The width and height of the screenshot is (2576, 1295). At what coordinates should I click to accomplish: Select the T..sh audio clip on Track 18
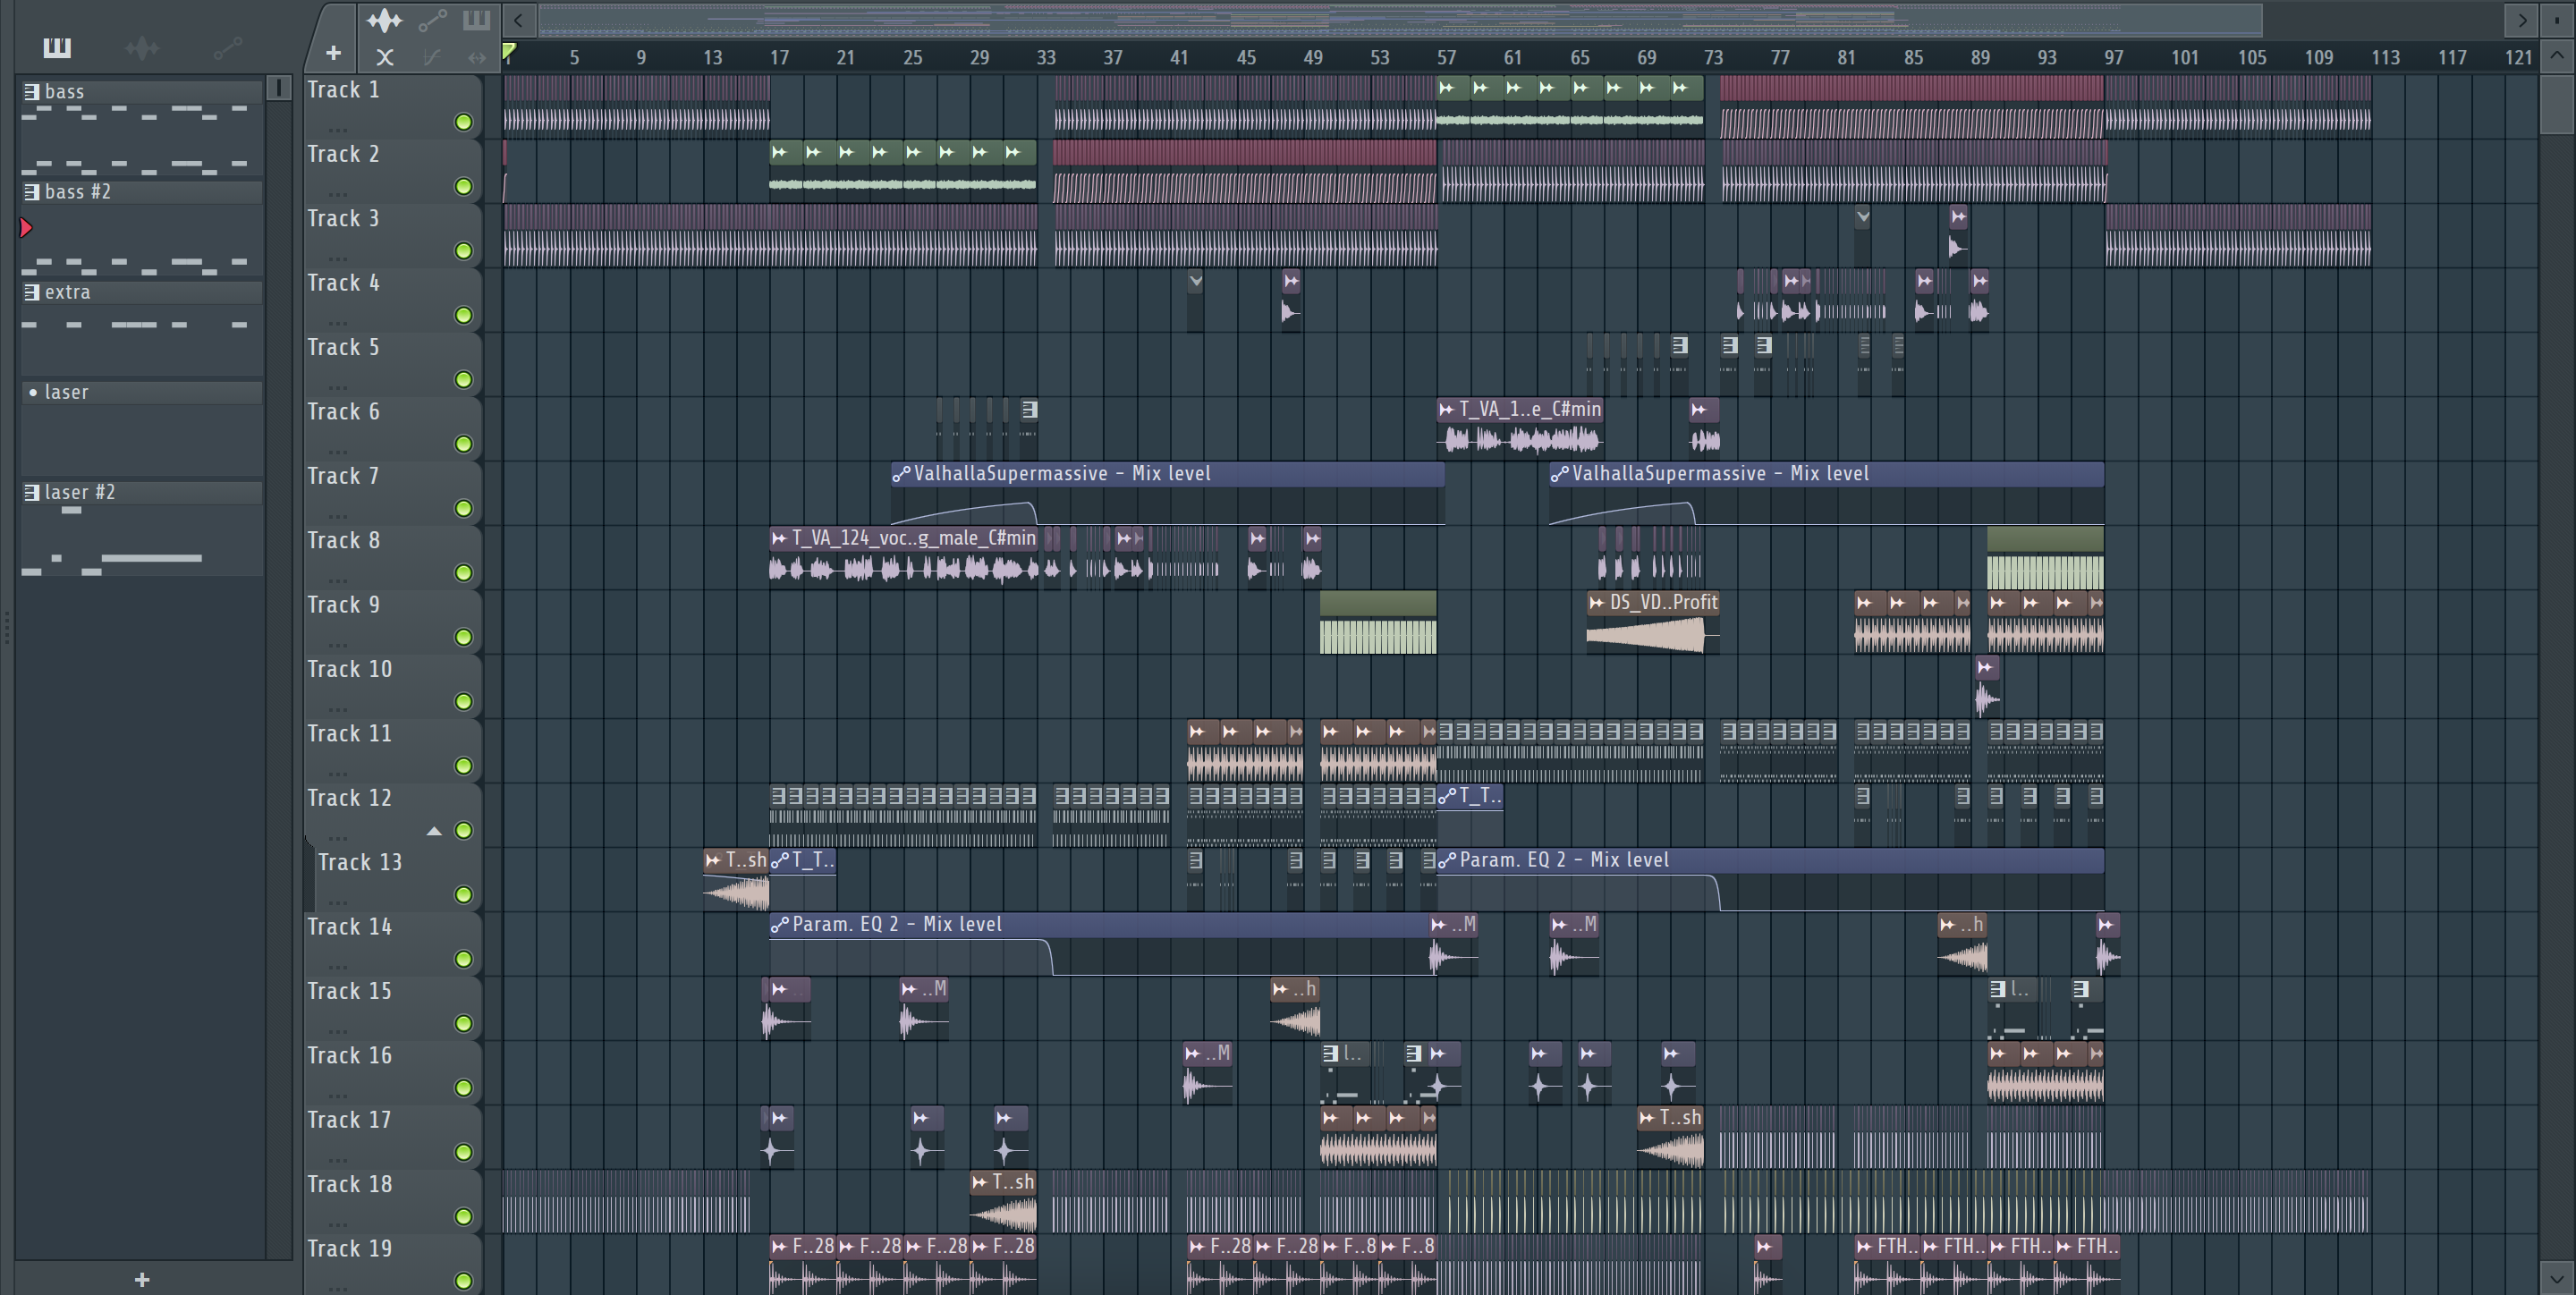pos(1003,1202)
